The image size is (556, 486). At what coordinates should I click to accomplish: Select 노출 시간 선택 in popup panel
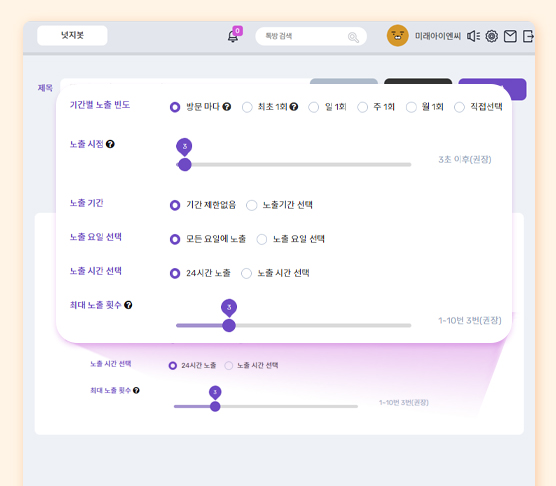246,273
